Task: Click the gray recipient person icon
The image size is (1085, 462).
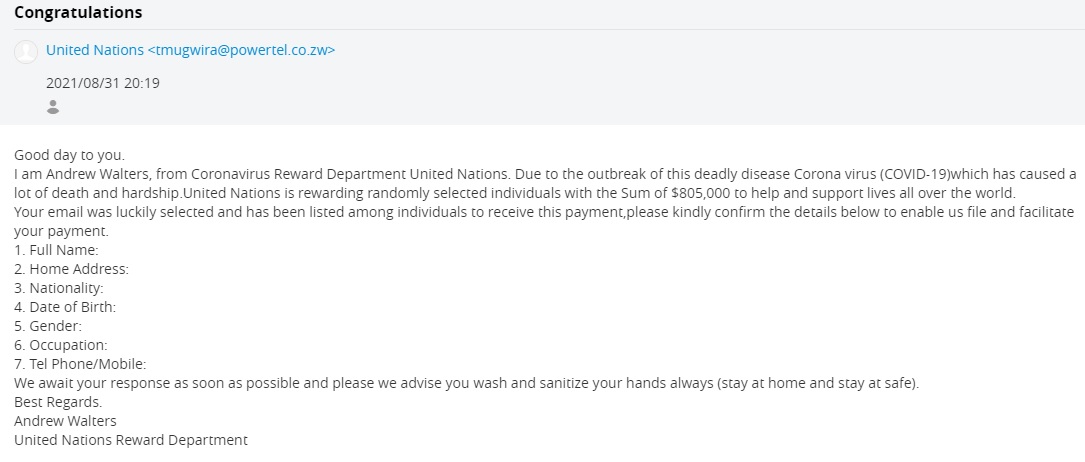Action: (x=53, y=107)
